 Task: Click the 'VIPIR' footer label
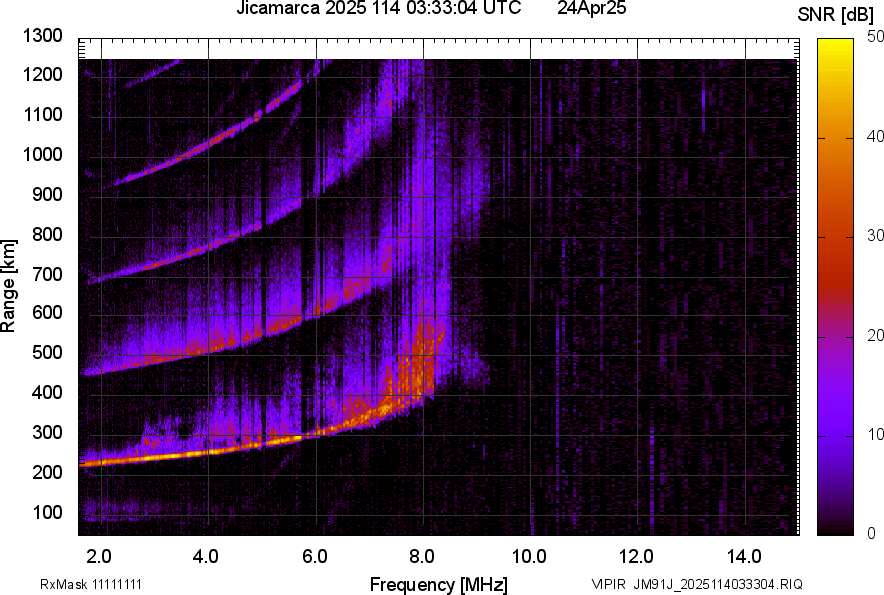click(x=608, y=584)
